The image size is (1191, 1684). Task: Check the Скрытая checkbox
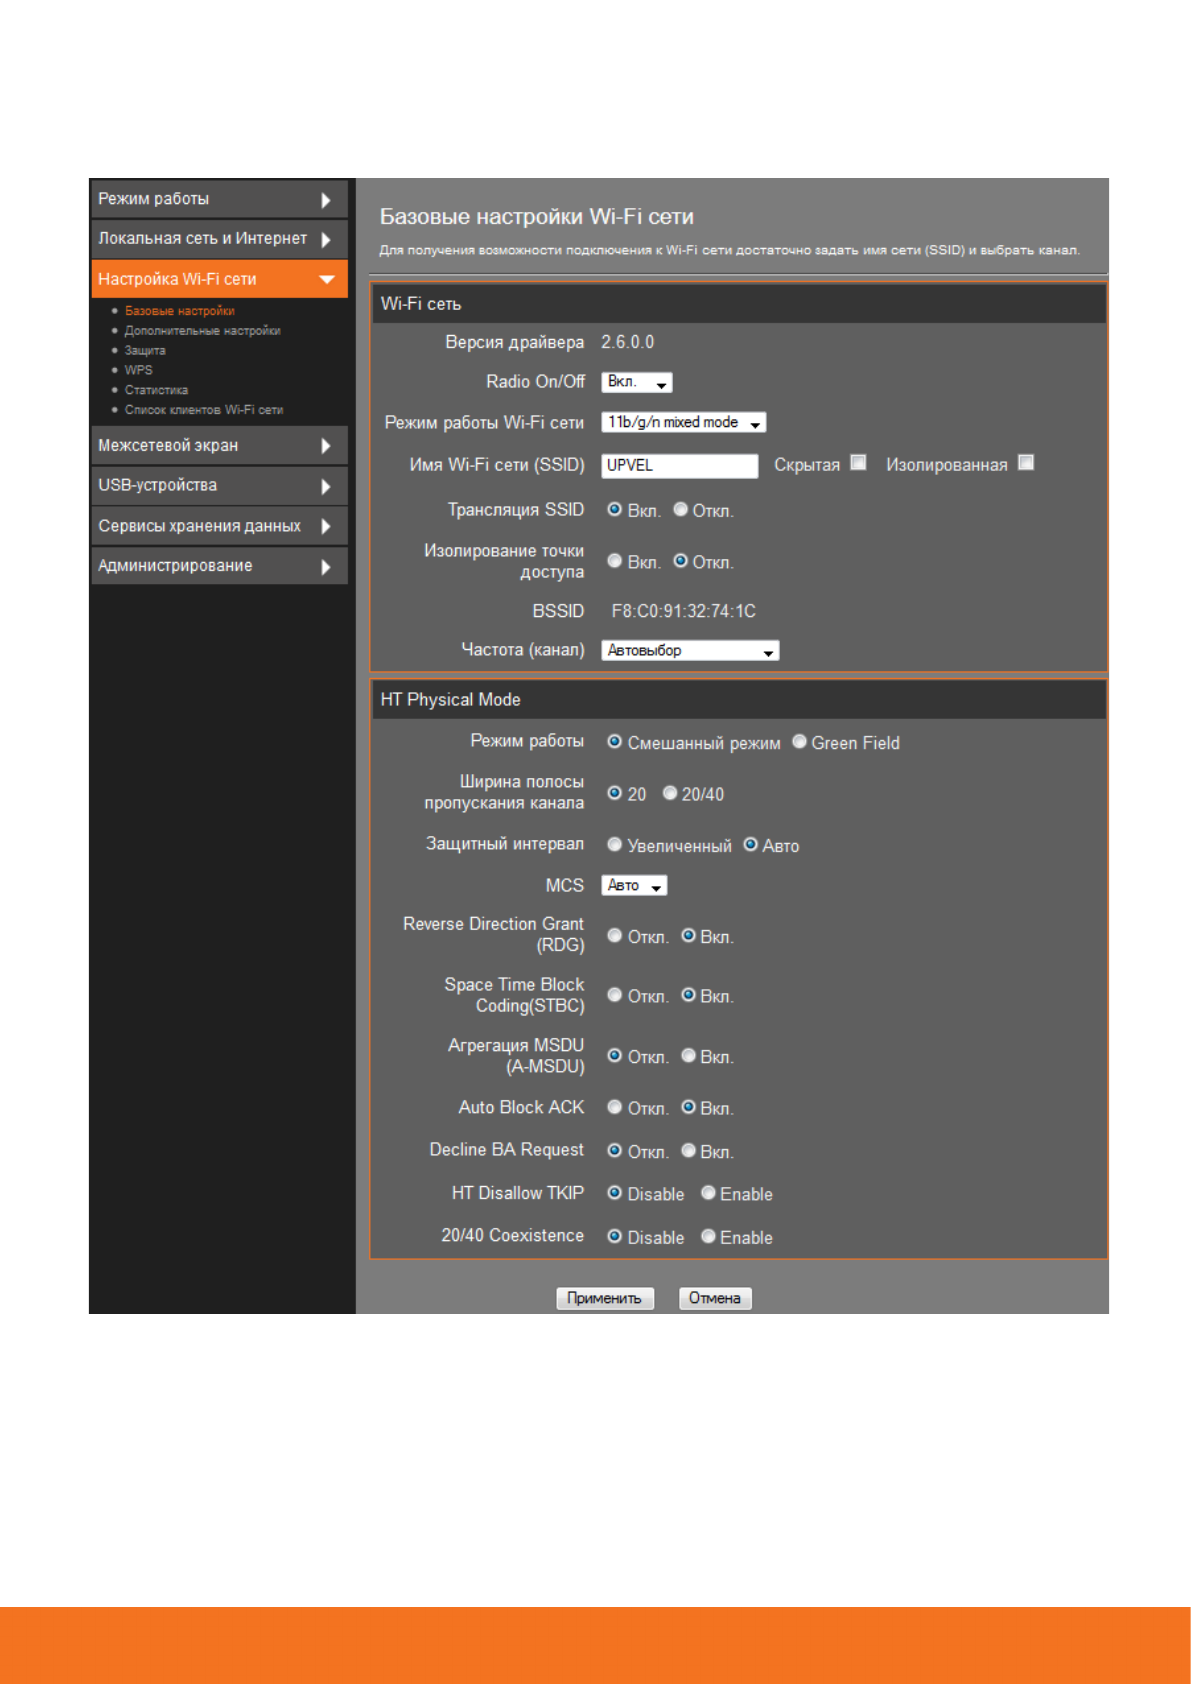point(858,463)
